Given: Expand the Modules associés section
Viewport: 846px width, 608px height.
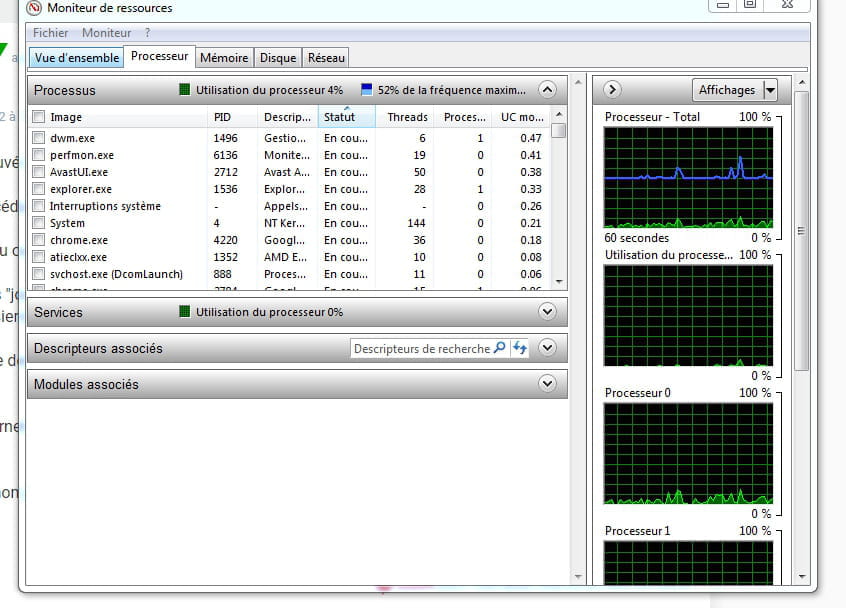Looking at the screenshot, I should 547,384.
